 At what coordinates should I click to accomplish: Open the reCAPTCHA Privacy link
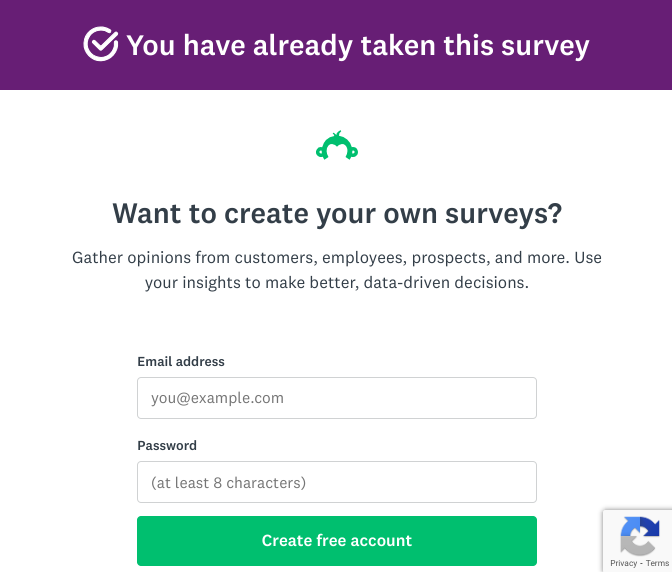[x=624, y=563]
